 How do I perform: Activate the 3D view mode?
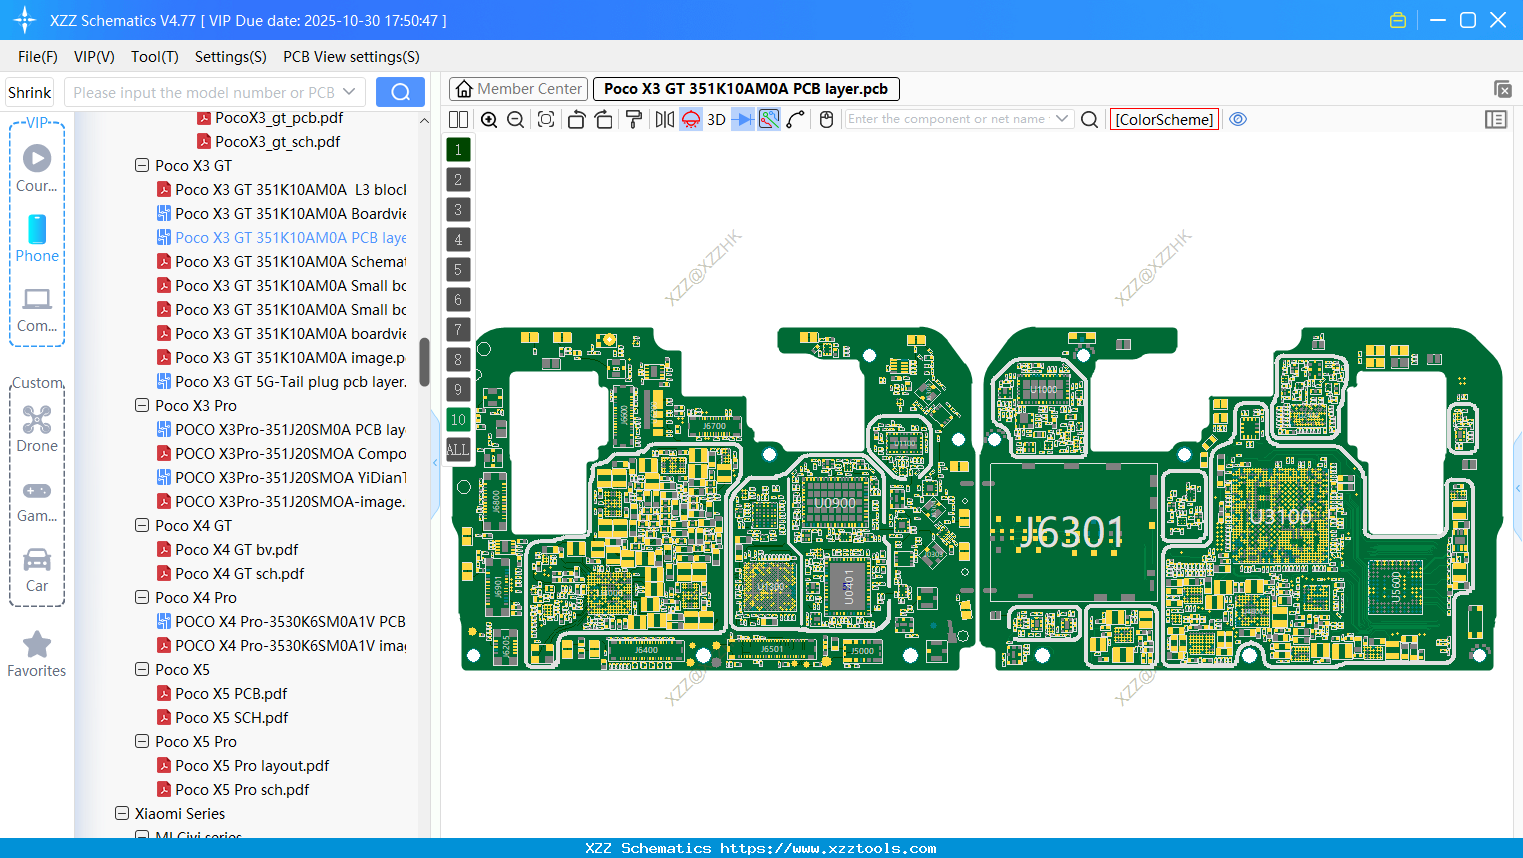click(716, 119)
